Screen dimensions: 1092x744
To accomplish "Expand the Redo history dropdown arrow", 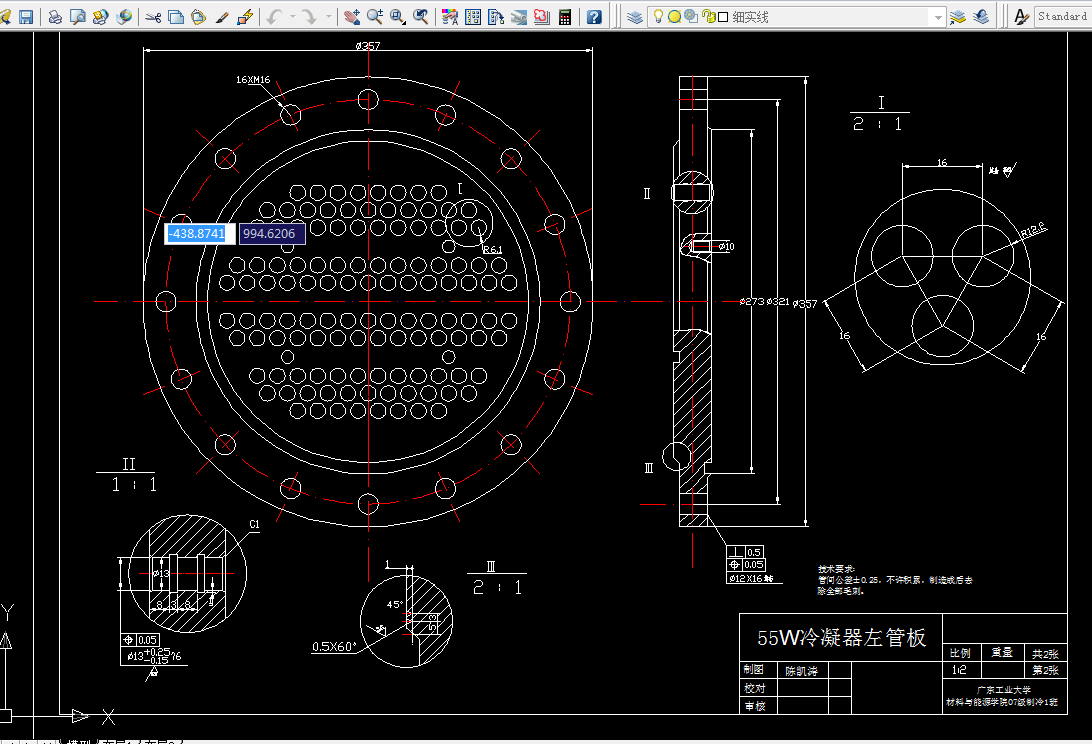I will point(329,17).
